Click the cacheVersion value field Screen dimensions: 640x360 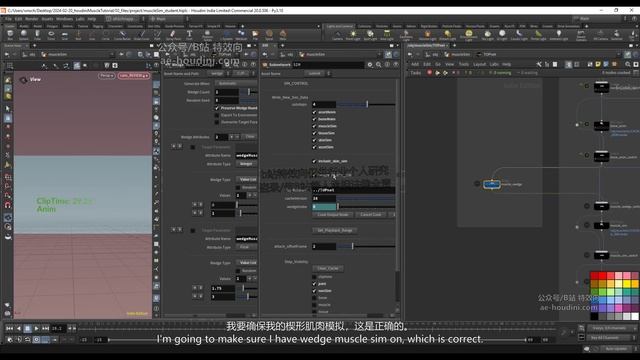324,198
